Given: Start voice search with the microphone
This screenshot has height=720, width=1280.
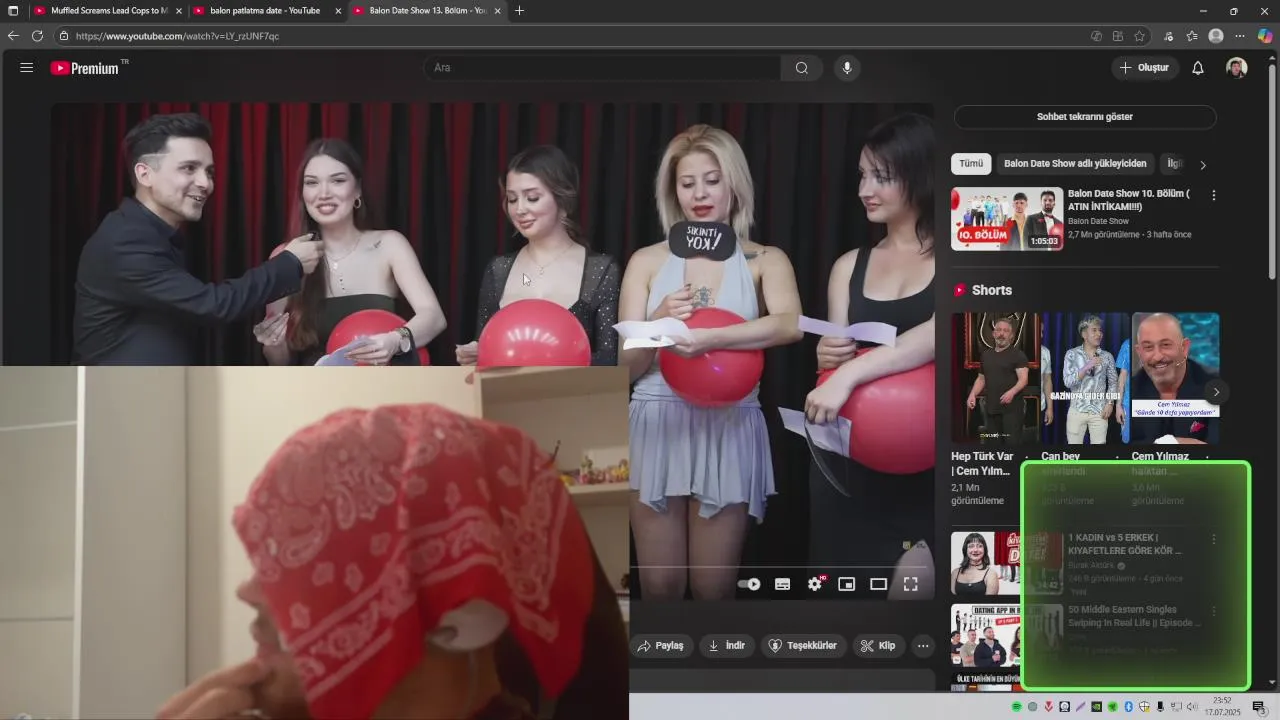Looking at the screenshot, I should [x=847, y=68].
